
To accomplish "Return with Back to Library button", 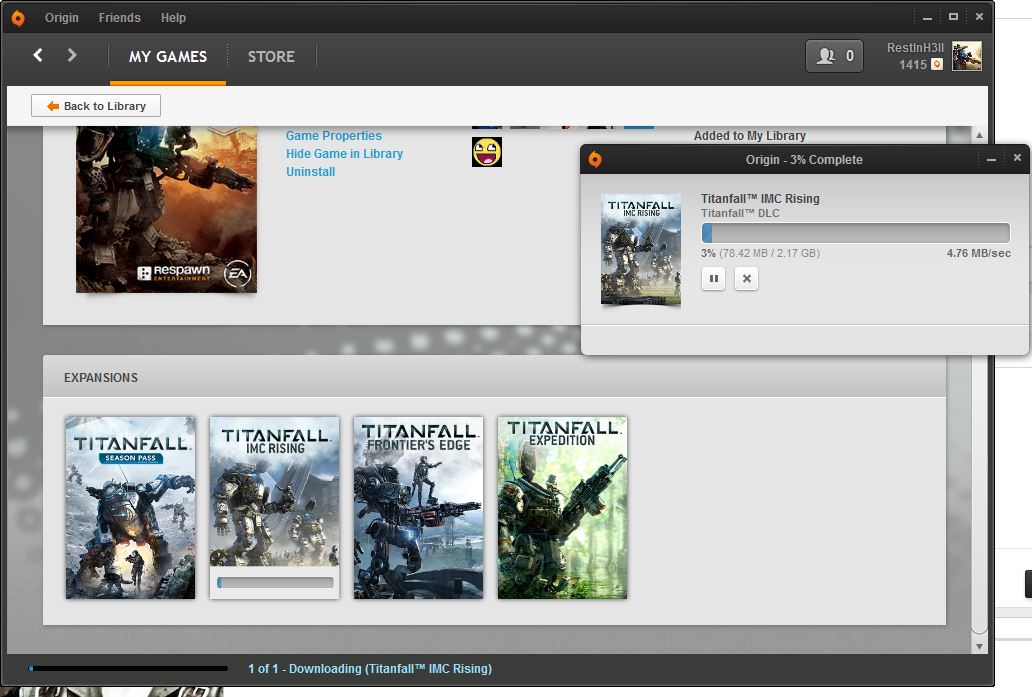I will 96,106.
